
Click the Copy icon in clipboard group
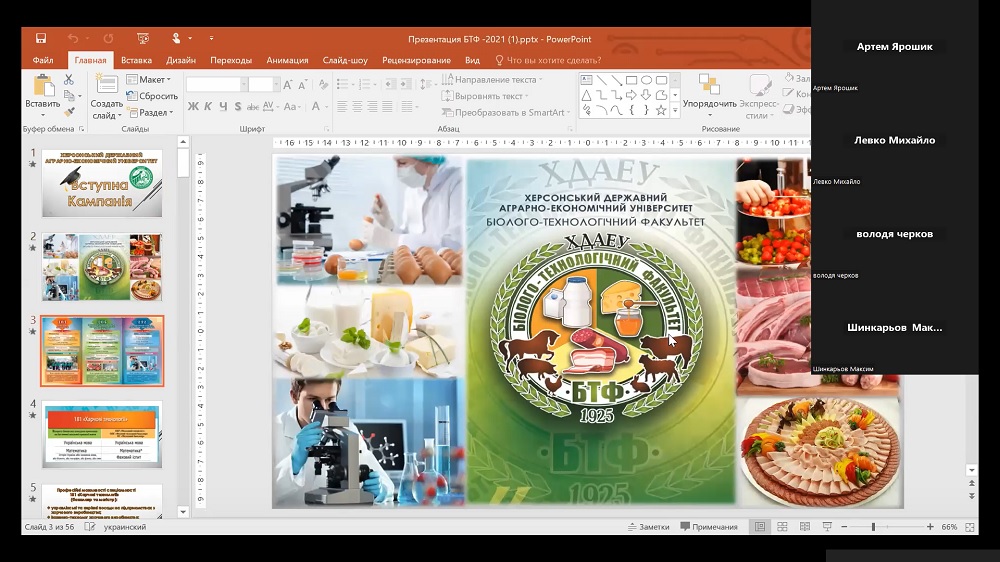(69, 96)
